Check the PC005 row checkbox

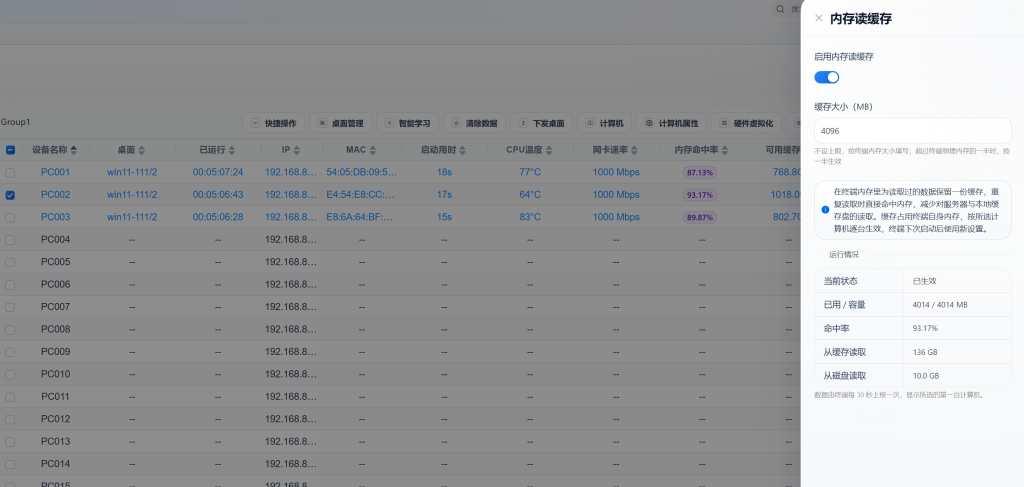point(10,262)
